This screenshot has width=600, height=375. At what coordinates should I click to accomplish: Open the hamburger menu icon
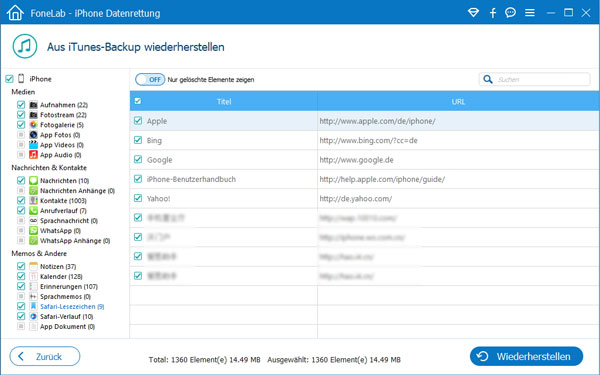[x=530, y=13]
